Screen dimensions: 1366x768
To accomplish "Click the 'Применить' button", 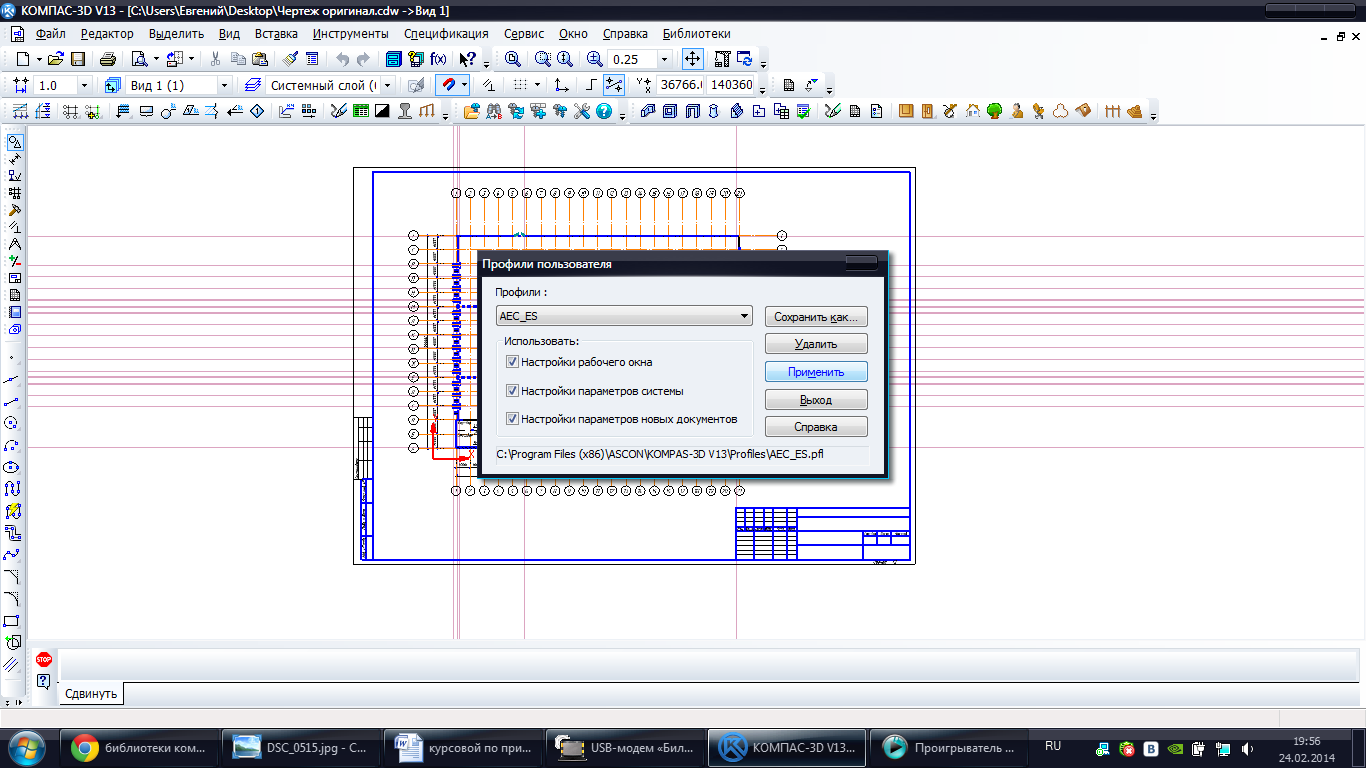I will pos(816,372).
